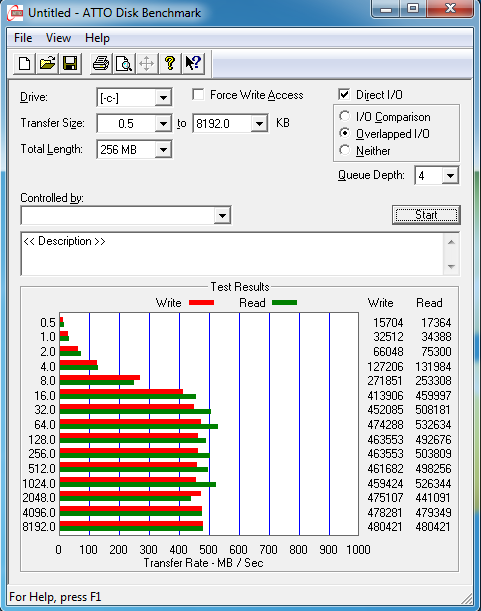Expand the Drive dropdown
481x611 pixels.
(x=163, y=97)
